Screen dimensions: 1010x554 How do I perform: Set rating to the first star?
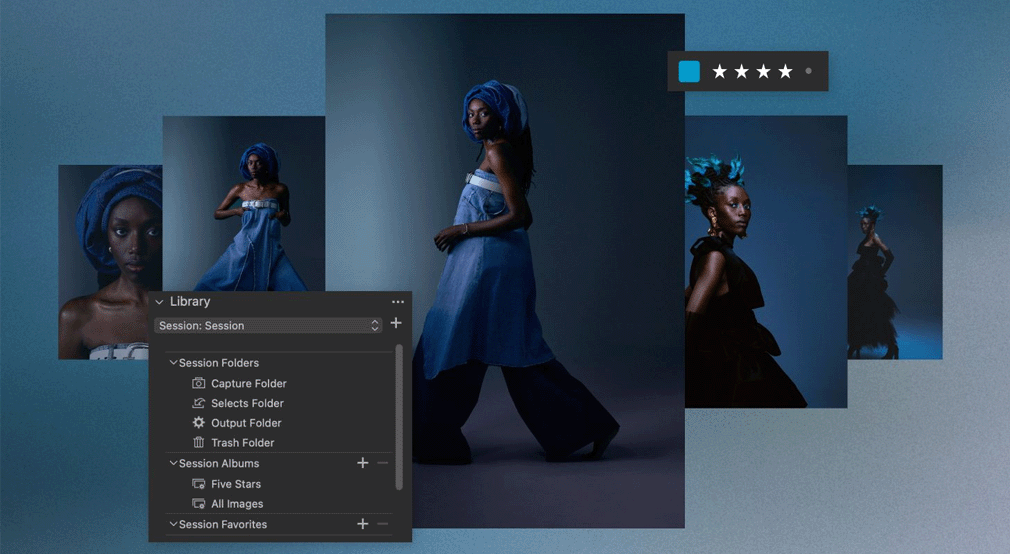719,71
